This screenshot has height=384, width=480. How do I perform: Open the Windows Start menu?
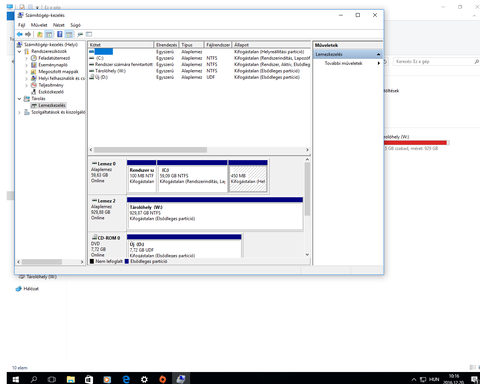point(15,379)
